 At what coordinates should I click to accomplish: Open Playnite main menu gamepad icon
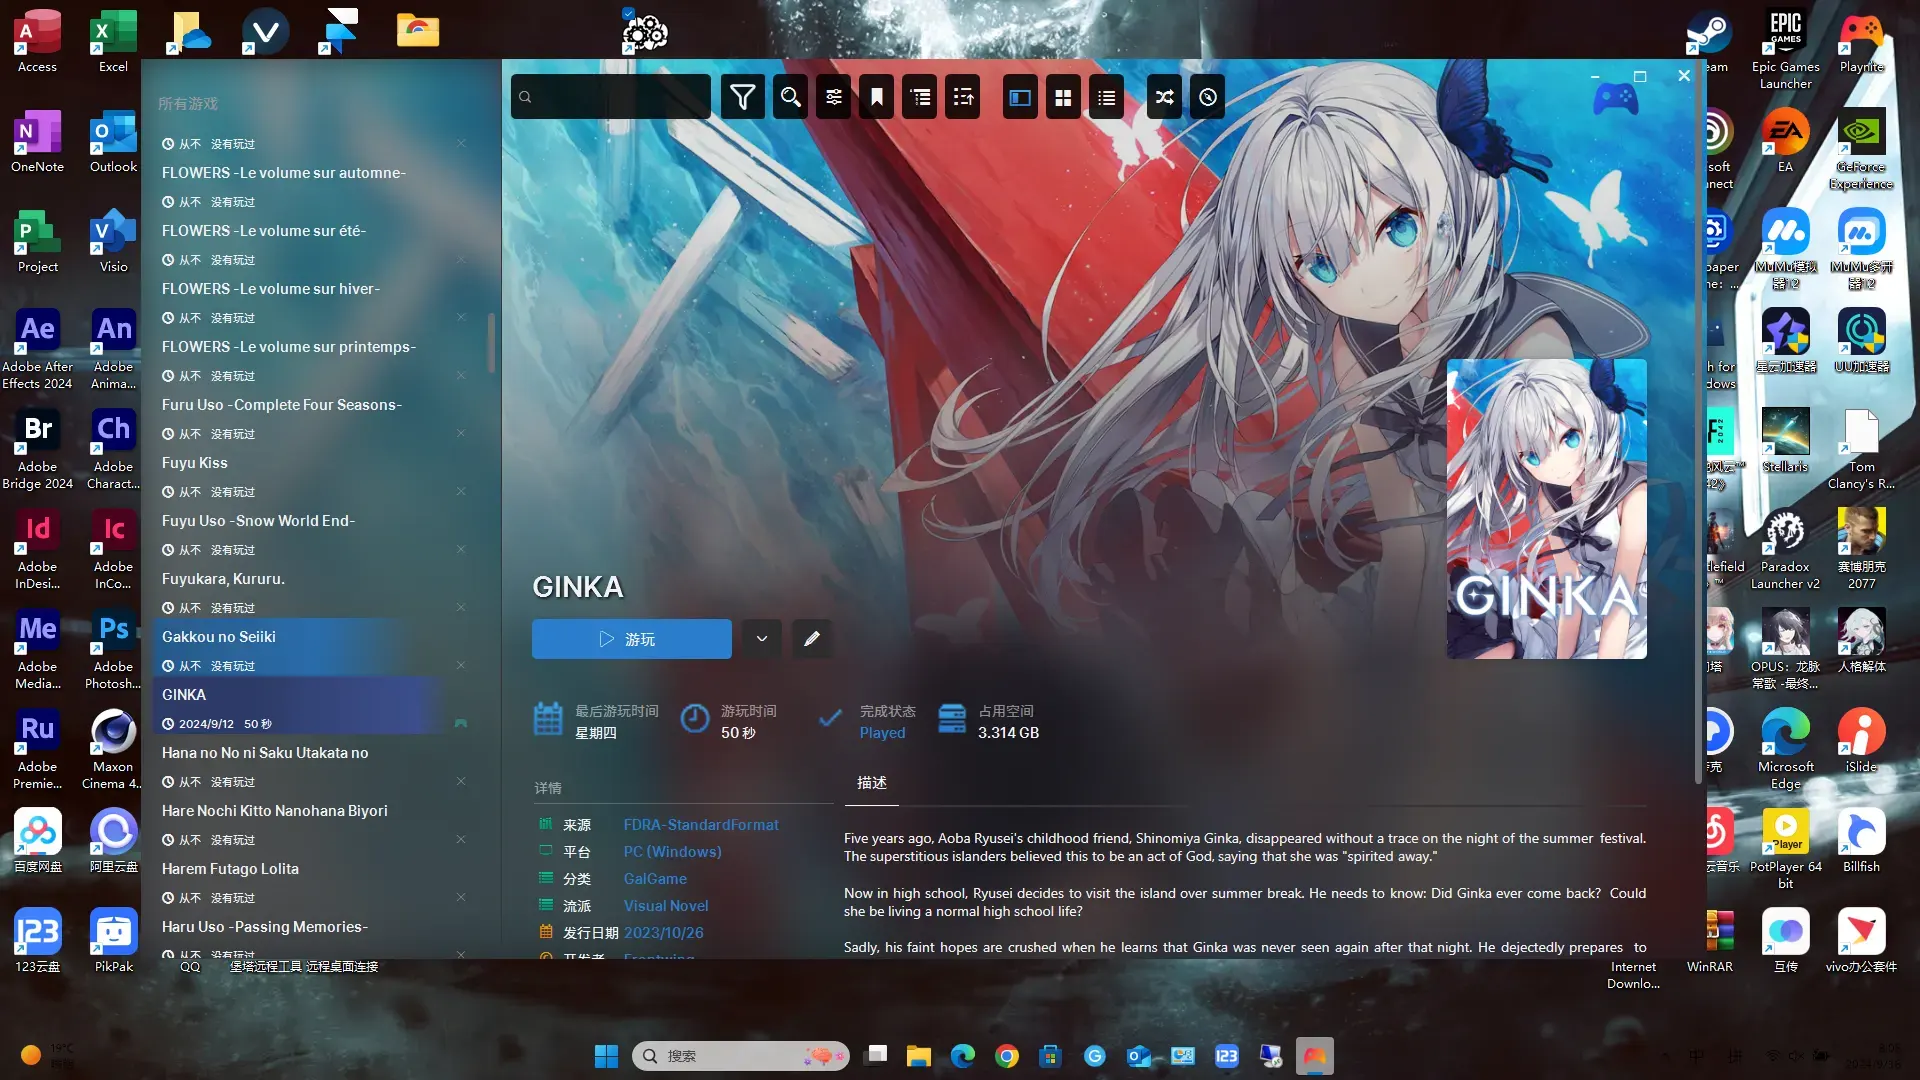click(1615, 98)
